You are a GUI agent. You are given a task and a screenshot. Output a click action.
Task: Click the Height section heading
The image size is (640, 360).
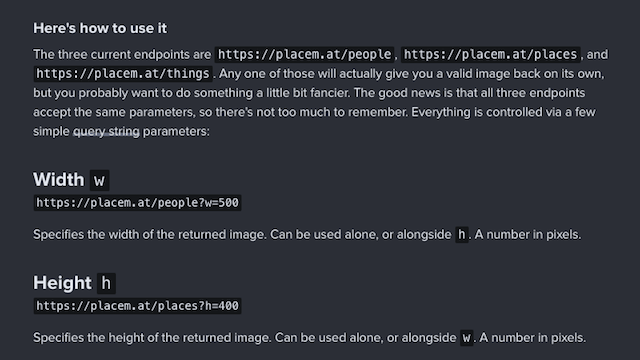tap(62, 283)
